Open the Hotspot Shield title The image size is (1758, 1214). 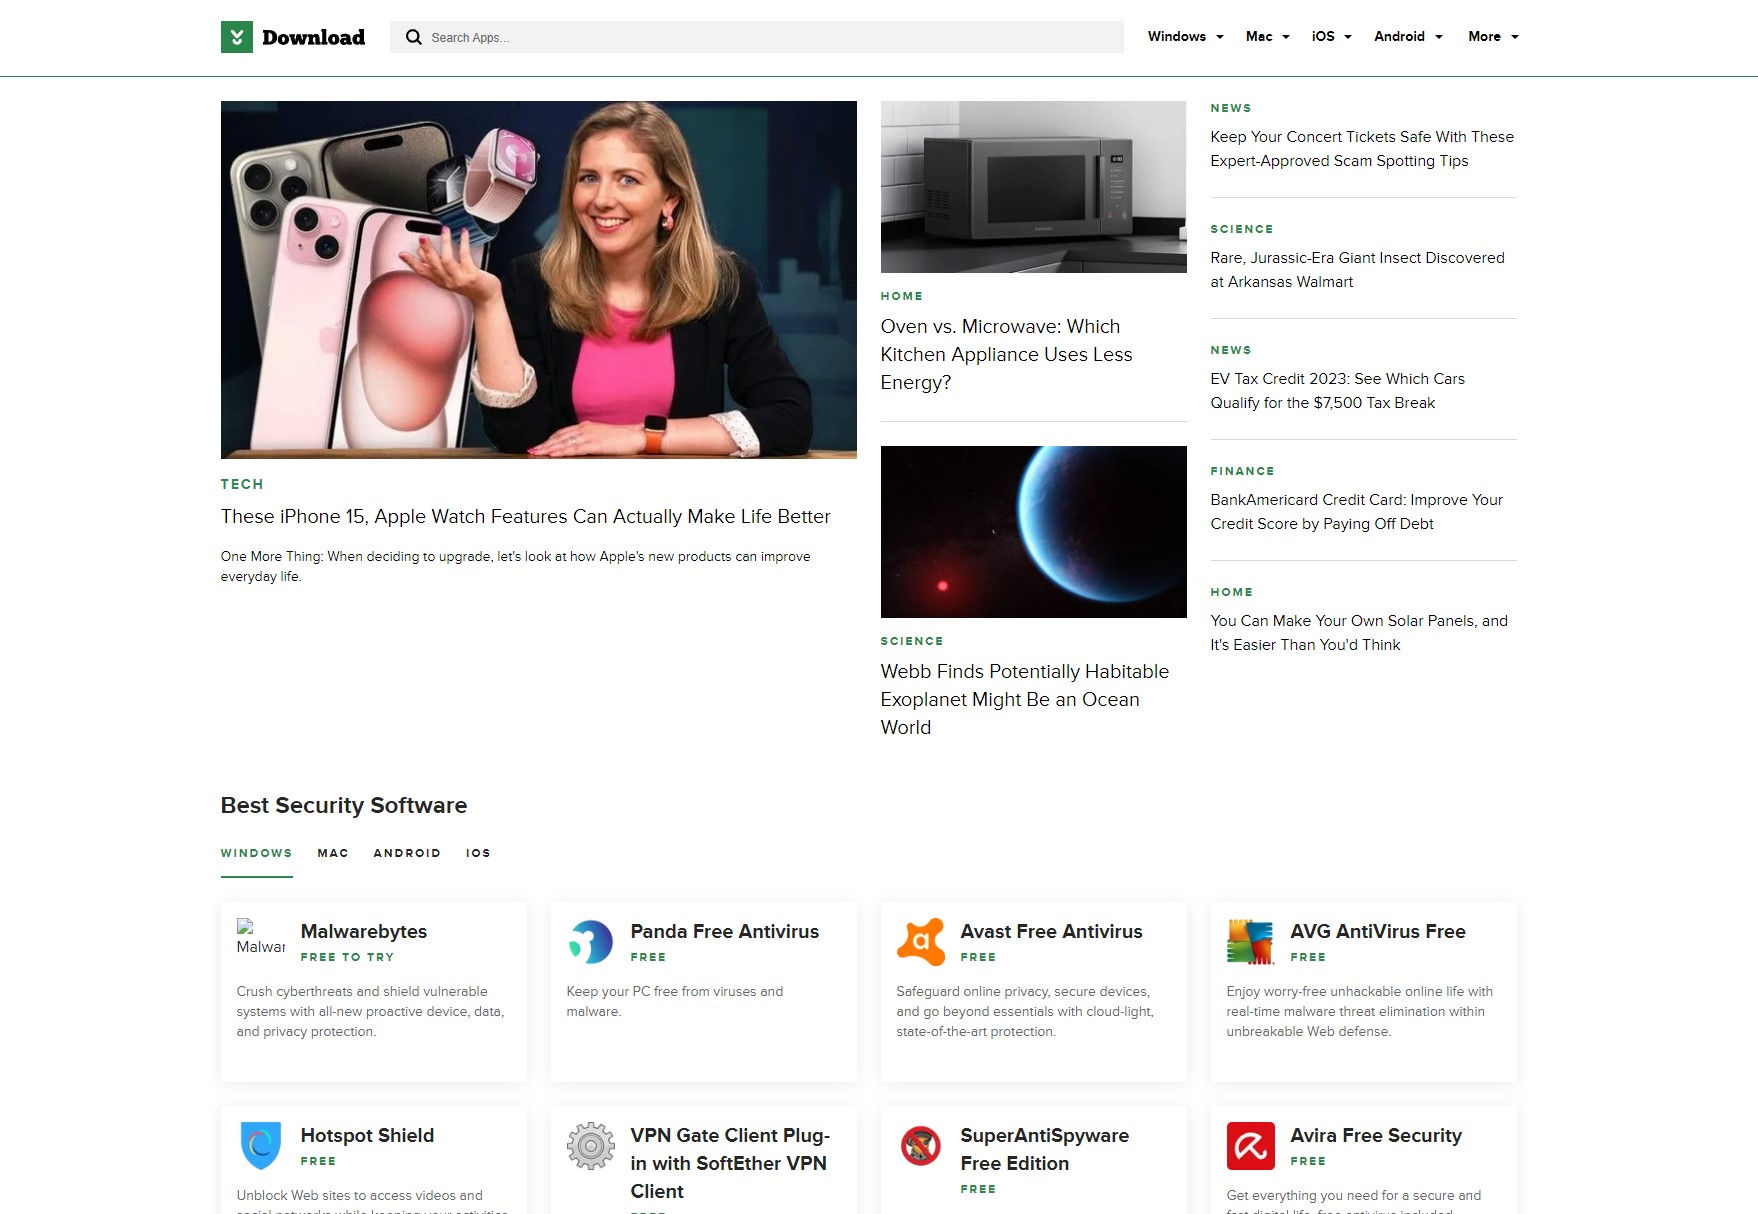[368, 1135]
